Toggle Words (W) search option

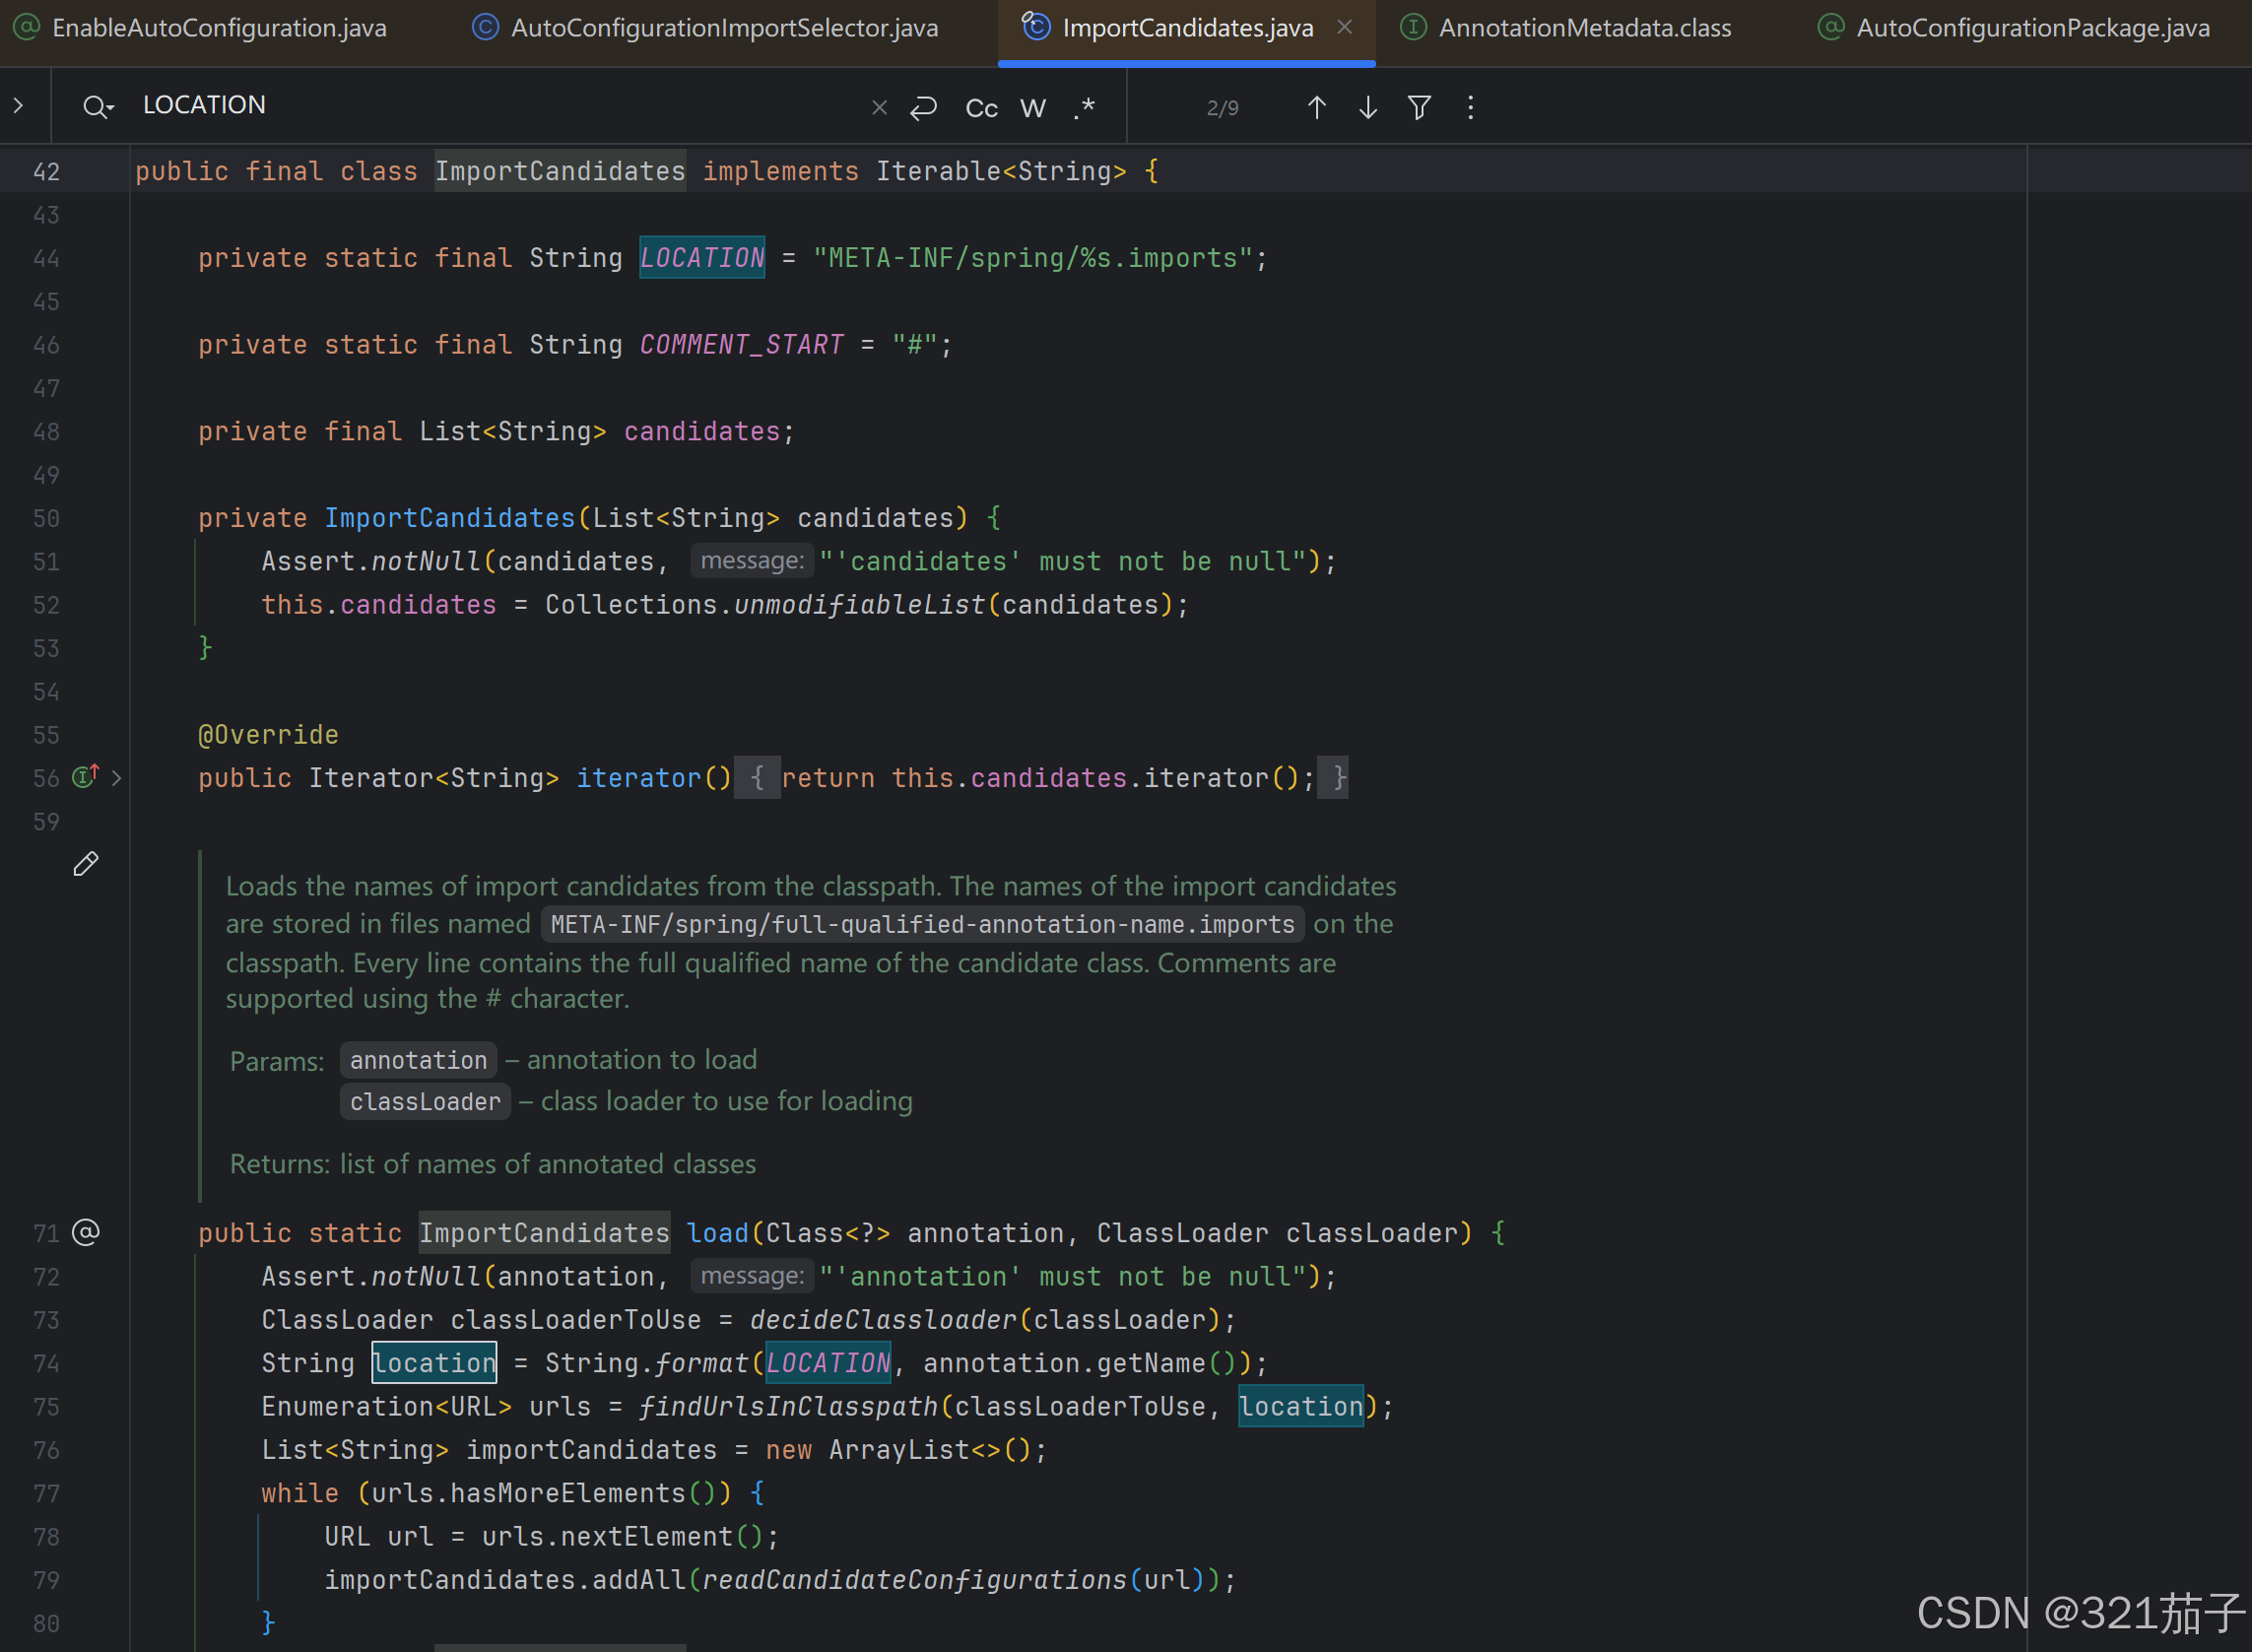pos(1033,107)
